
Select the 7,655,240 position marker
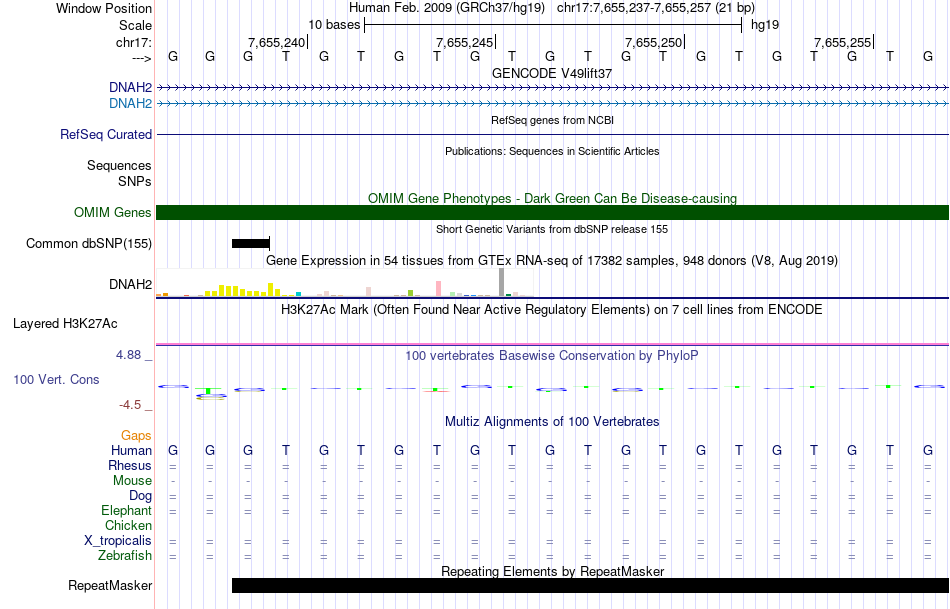coord(276,42)
